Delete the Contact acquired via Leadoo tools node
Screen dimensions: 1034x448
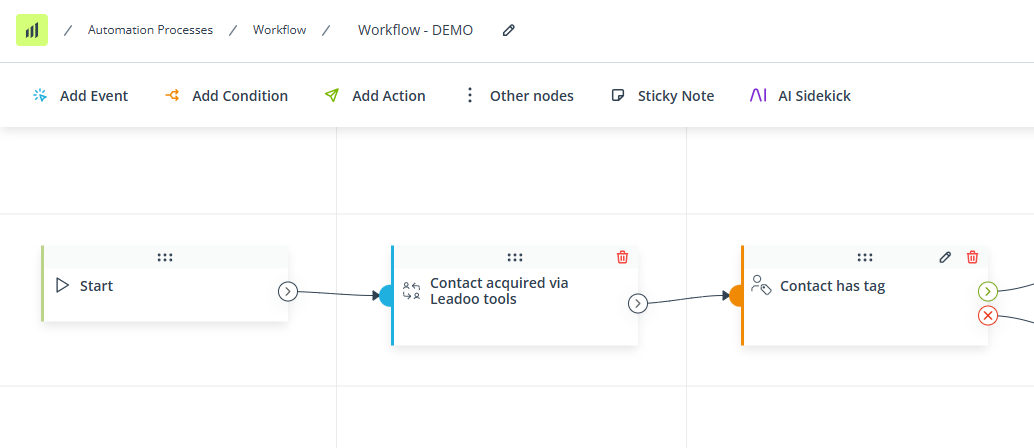click(622, 257)
